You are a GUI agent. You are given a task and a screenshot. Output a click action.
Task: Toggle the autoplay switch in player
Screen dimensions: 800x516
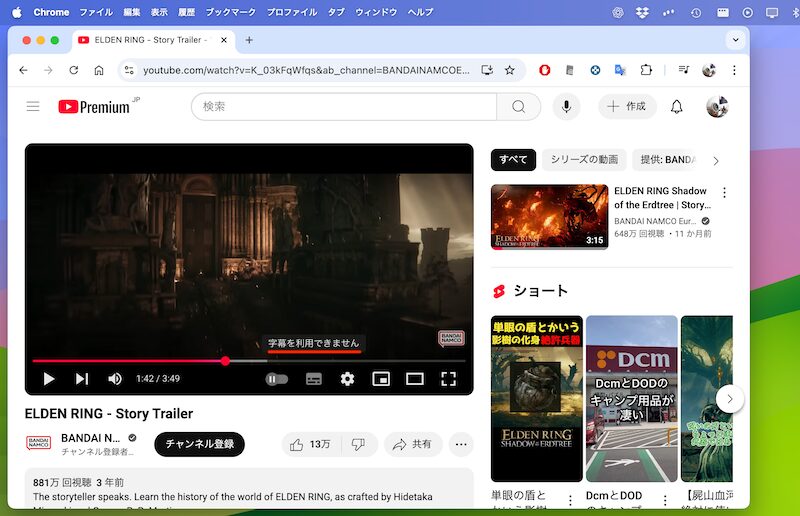pos(277,379)
